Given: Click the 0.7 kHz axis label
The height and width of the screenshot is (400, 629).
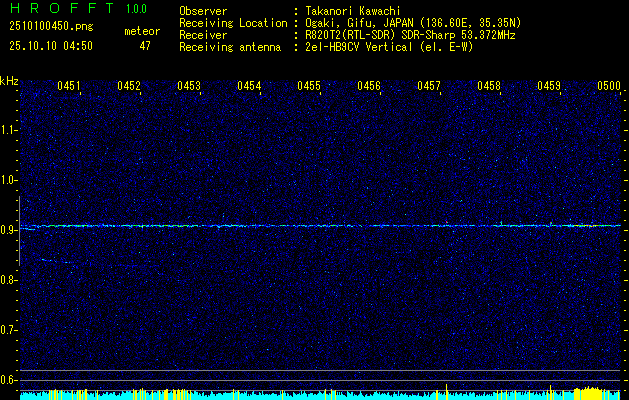Looking at the screenshot, I should [9, 330].
